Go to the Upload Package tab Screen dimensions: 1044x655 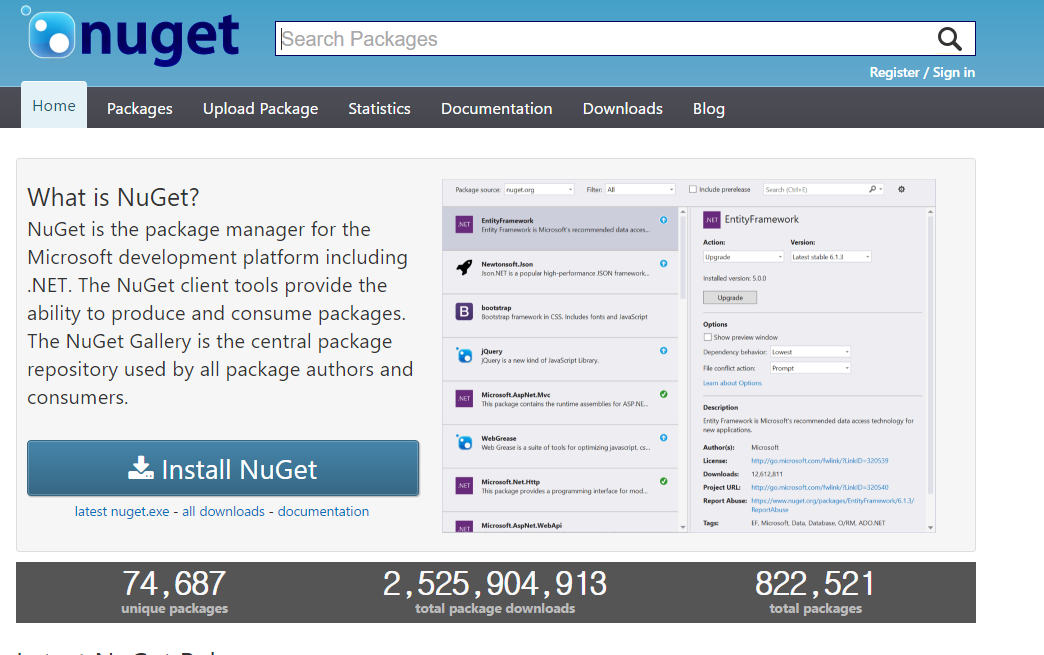click(260, 109)
